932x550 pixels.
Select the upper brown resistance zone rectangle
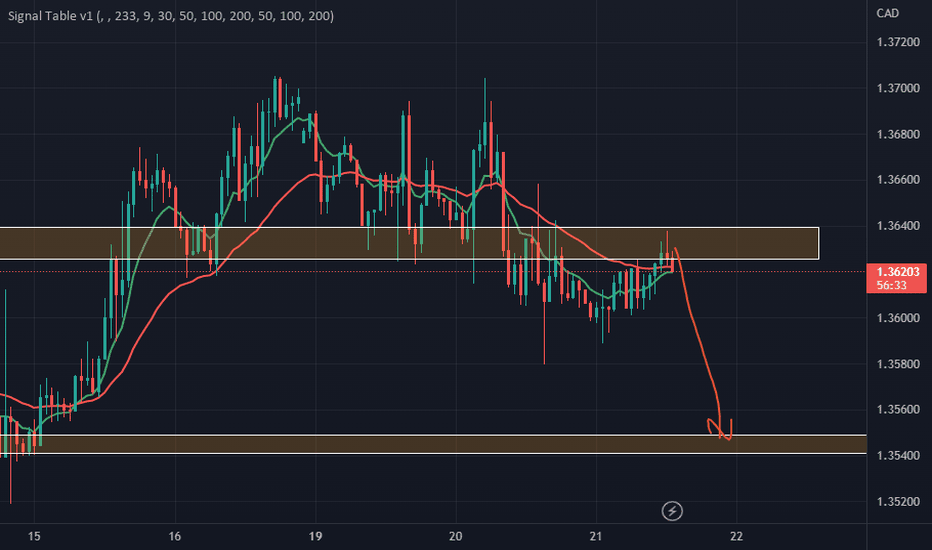410,243
